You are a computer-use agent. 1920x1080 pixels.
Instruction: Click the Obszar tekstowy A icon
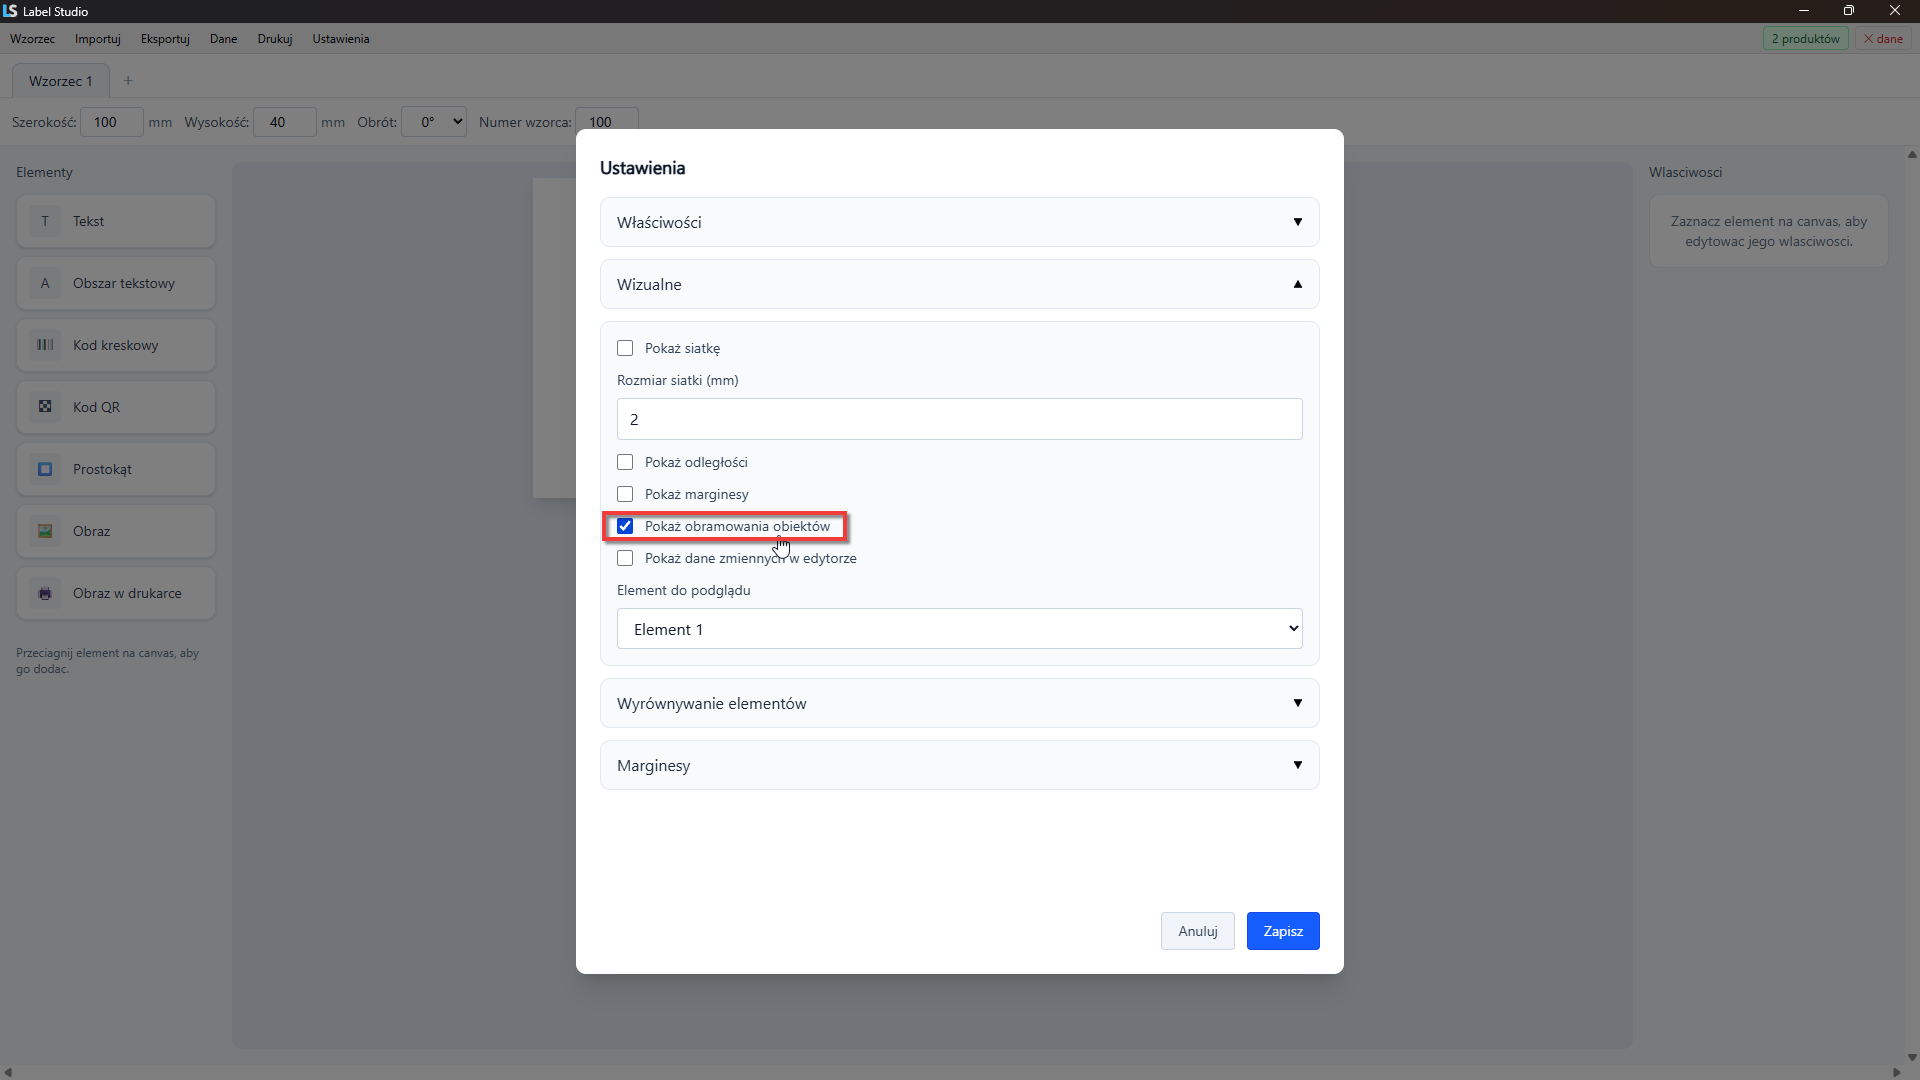click(x=45, y=283)
